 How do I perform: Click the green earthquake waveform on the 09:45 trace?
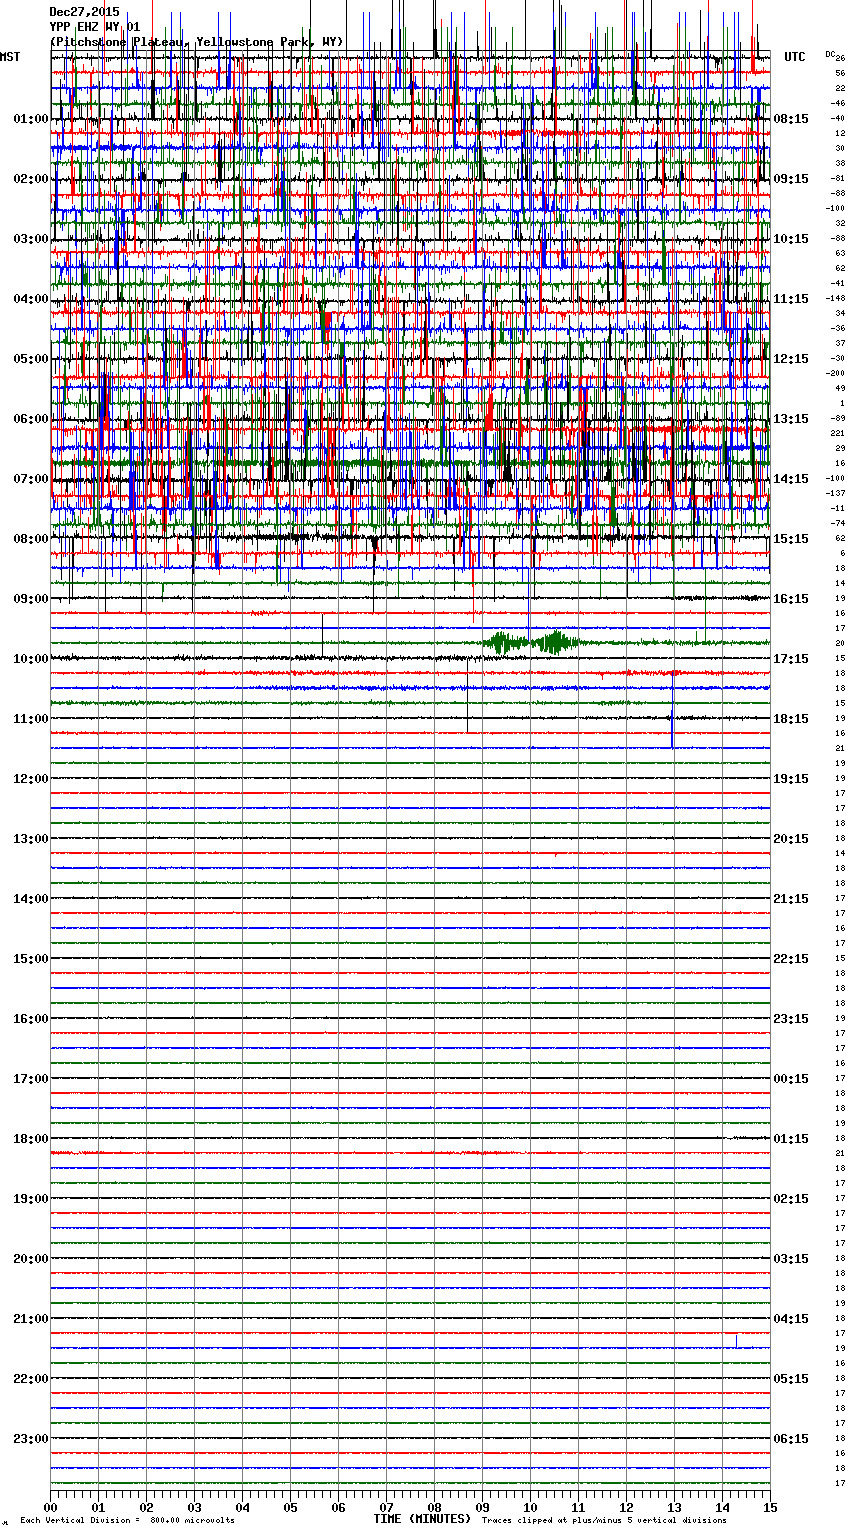(x=531, y=642)
